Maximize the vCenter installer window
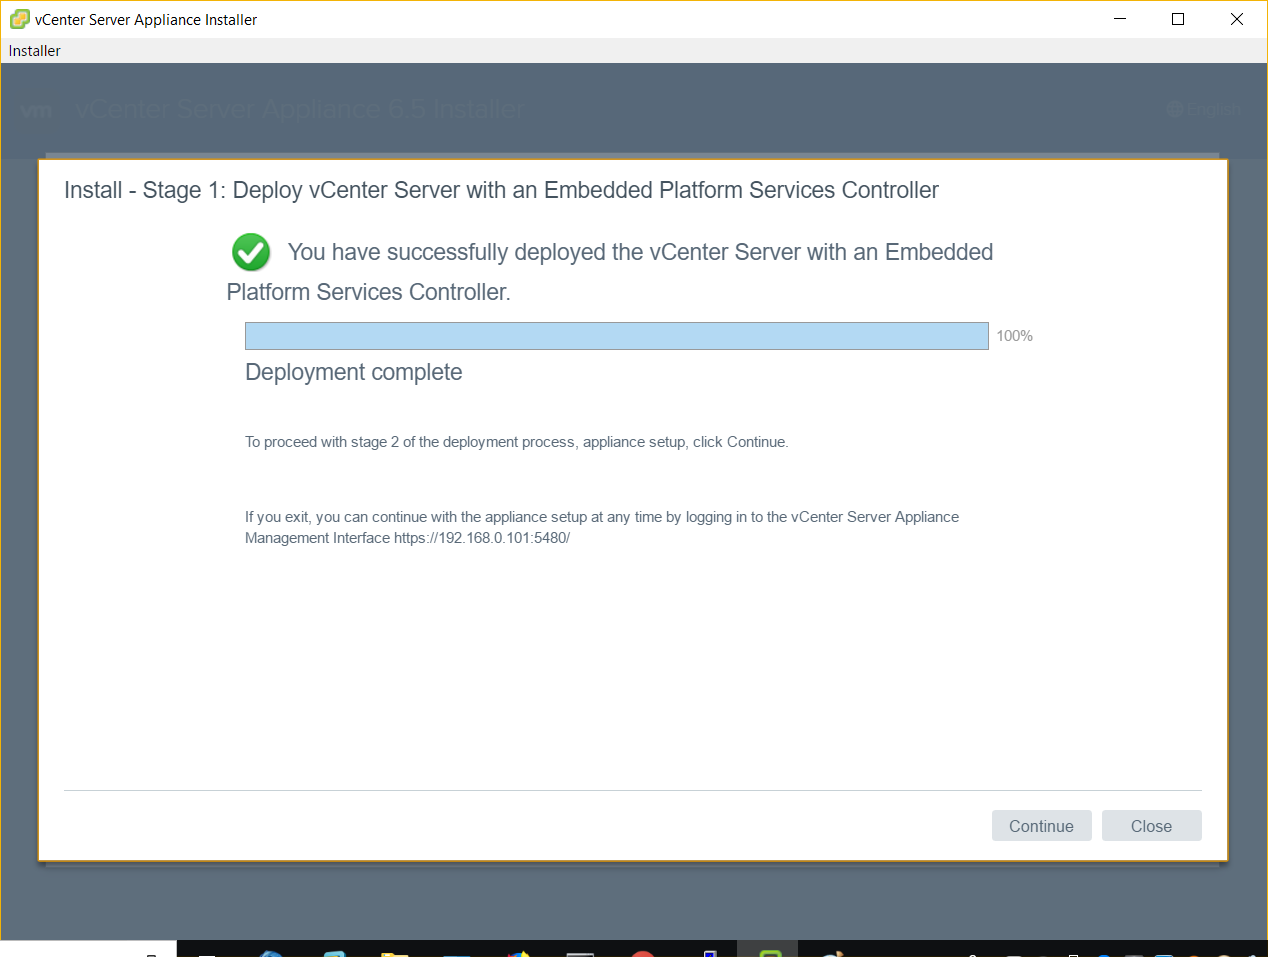This screenshot has width=1268, height=957. pyautogui.click(x=1178, y=19)
